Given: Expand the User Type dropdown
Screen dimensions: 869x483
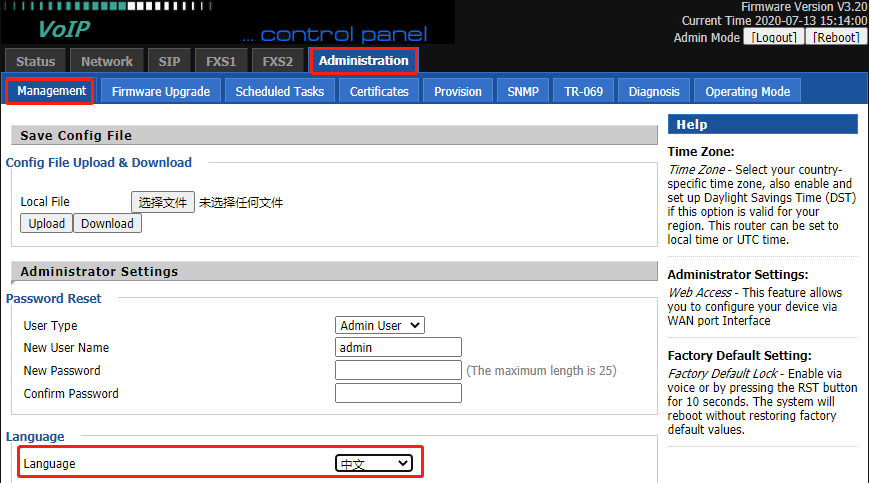Looking at the screenshot, I should (x=380, y=325).
